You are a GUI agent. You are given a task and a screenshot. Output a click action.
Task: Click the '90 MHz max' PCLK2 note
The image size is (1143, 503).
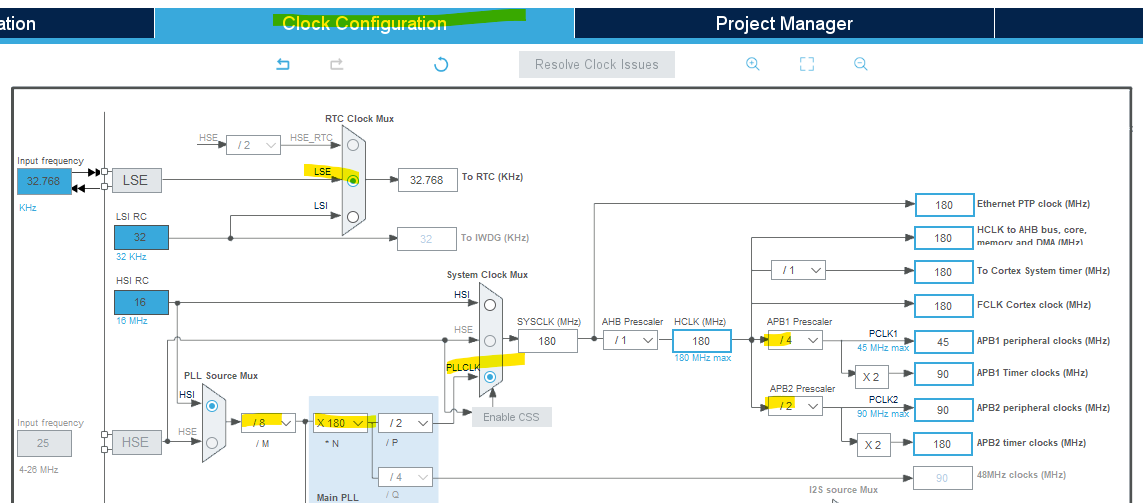[x=883, y=414]
